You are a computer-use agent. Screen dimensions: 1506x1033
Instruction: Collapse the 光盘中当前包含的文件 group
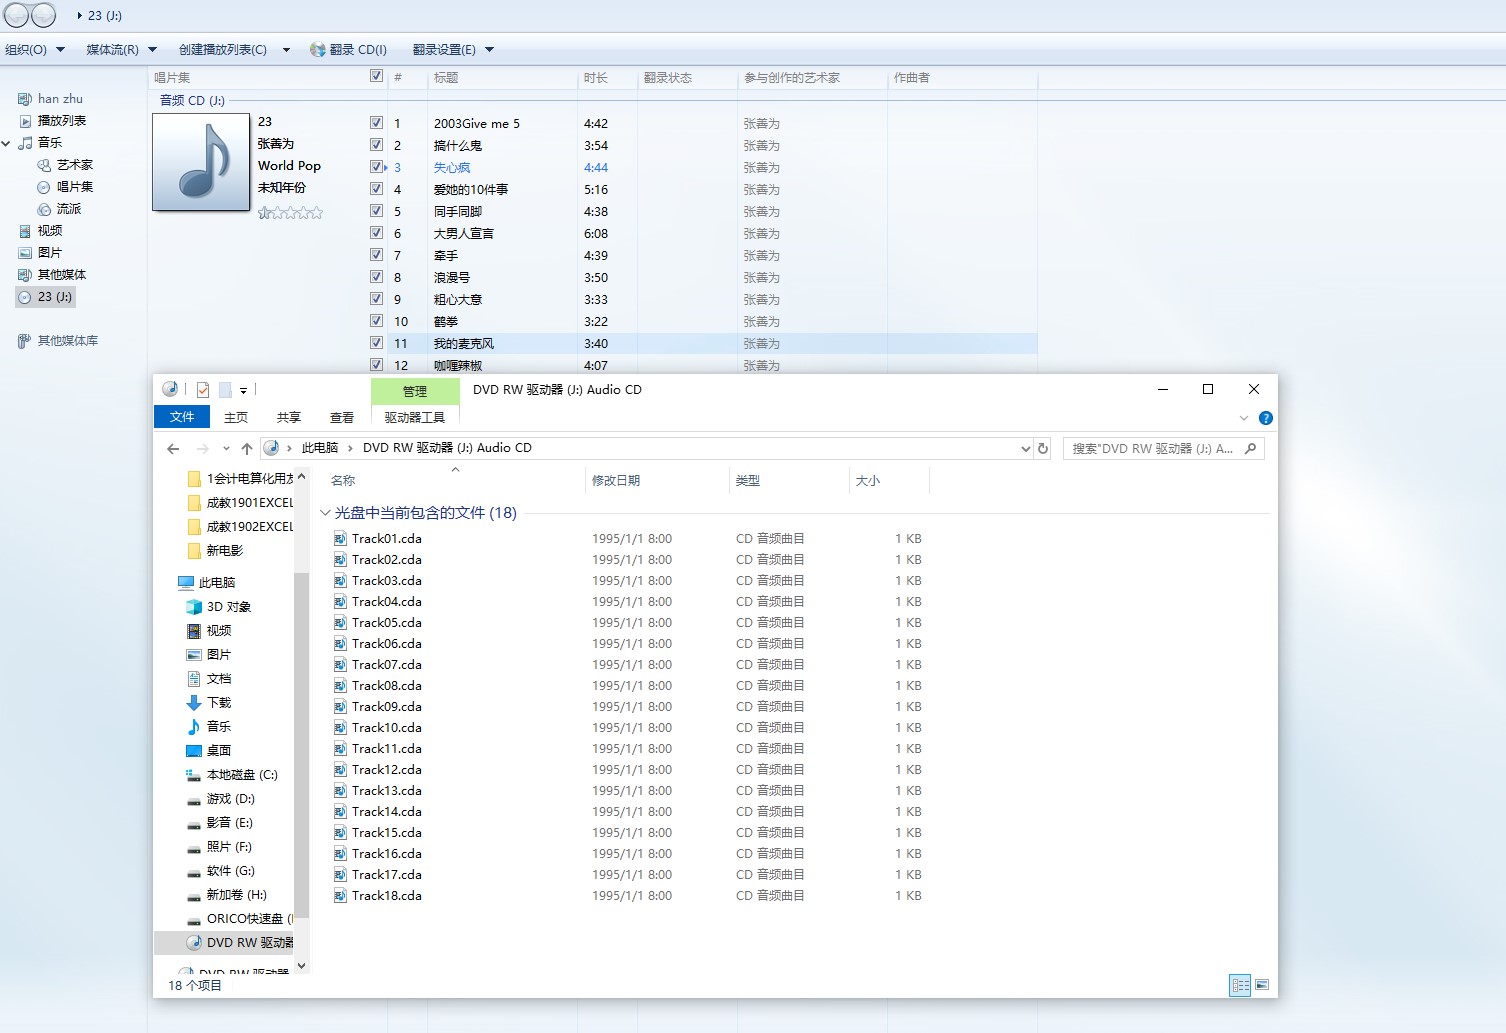(x=325, y=513)
